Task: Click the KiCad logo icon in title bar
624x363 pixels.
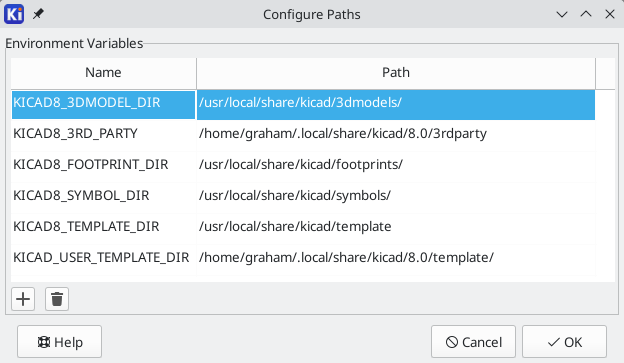Action: click(x=14, y=14)
